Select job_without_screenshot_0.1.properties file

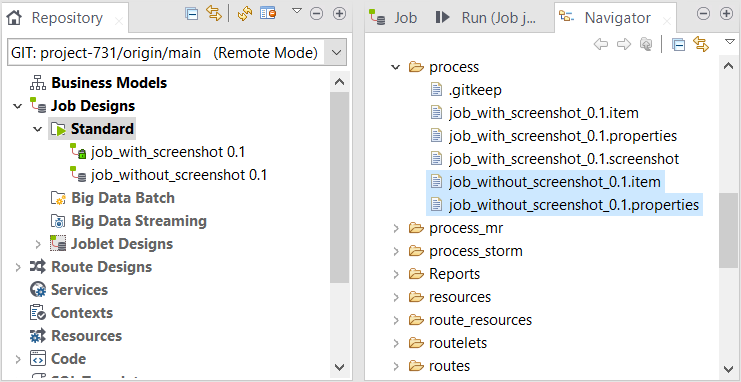click(x=574, y=205)
